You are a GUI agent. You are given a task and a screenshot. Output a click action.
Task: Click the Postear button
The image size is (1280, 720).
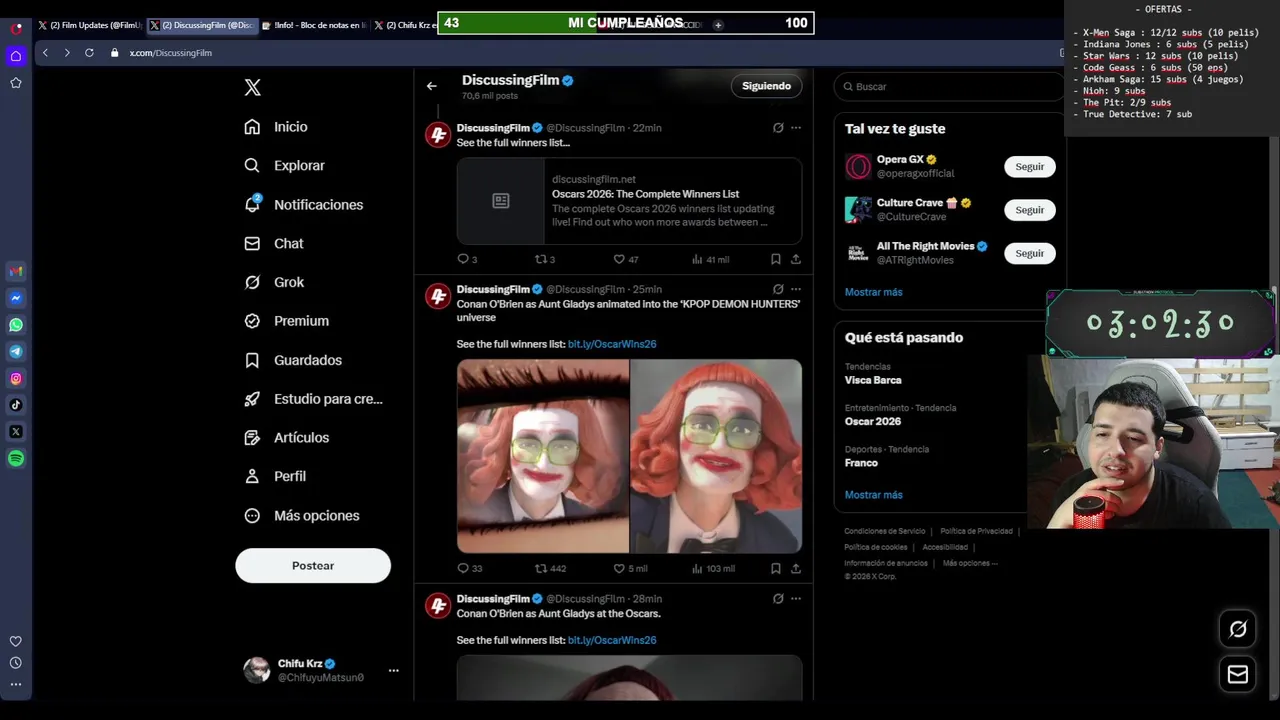click(x=313, y=565)
